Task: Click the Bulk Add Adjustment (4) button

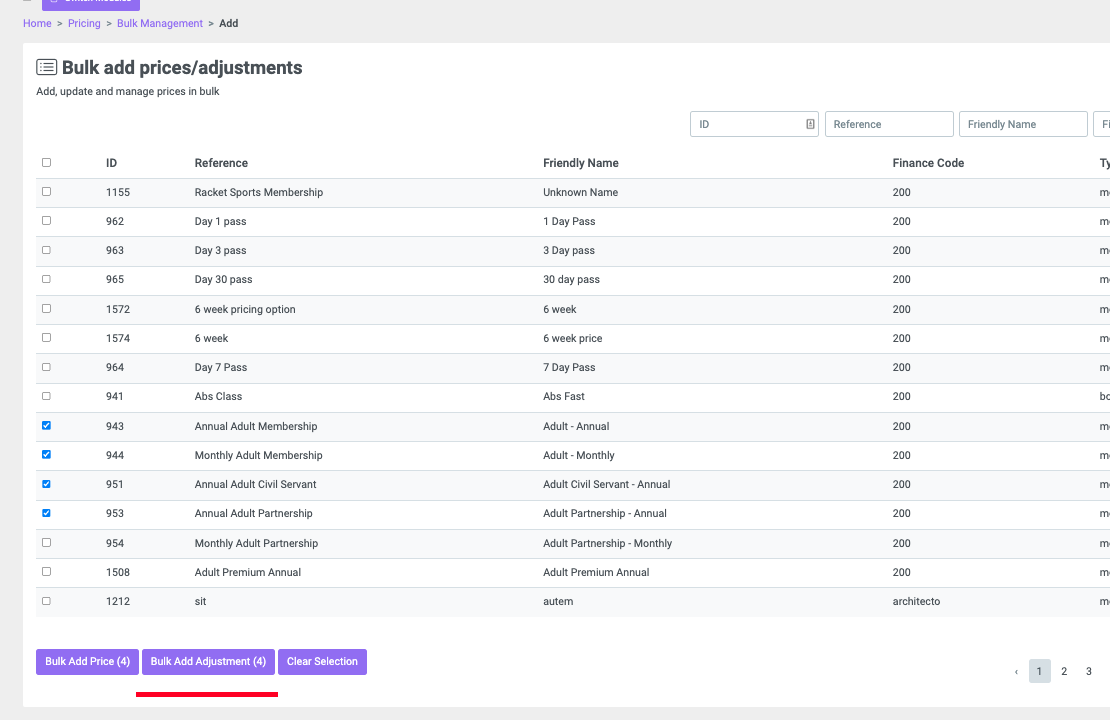Action: pyautogui.click(x=208, y=661)
